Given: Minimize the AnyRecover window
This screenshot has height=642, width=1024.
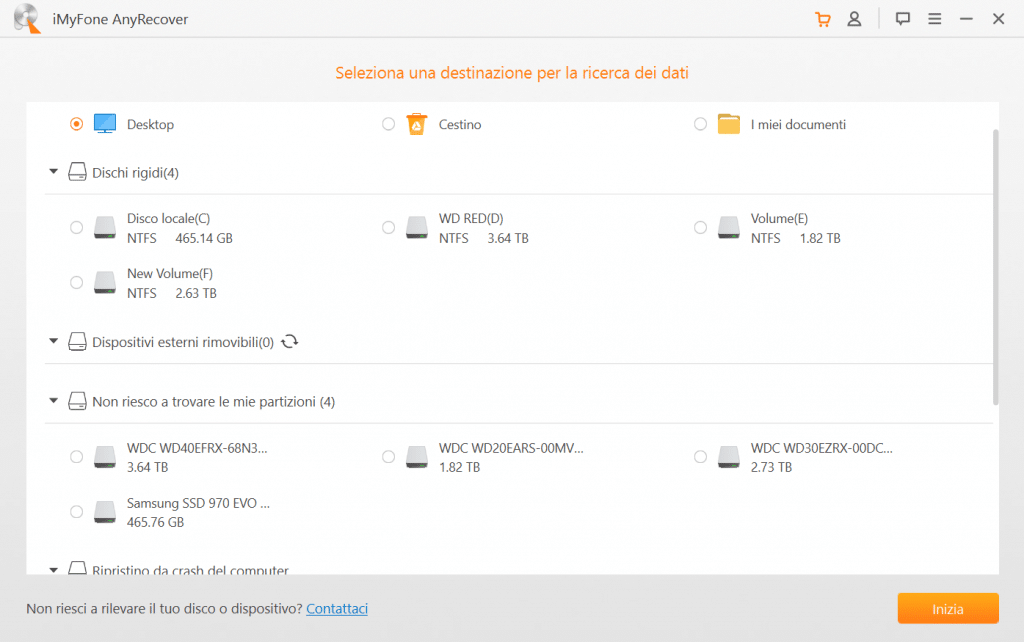Looking at the screenshot, I should [x=966, y=19].
